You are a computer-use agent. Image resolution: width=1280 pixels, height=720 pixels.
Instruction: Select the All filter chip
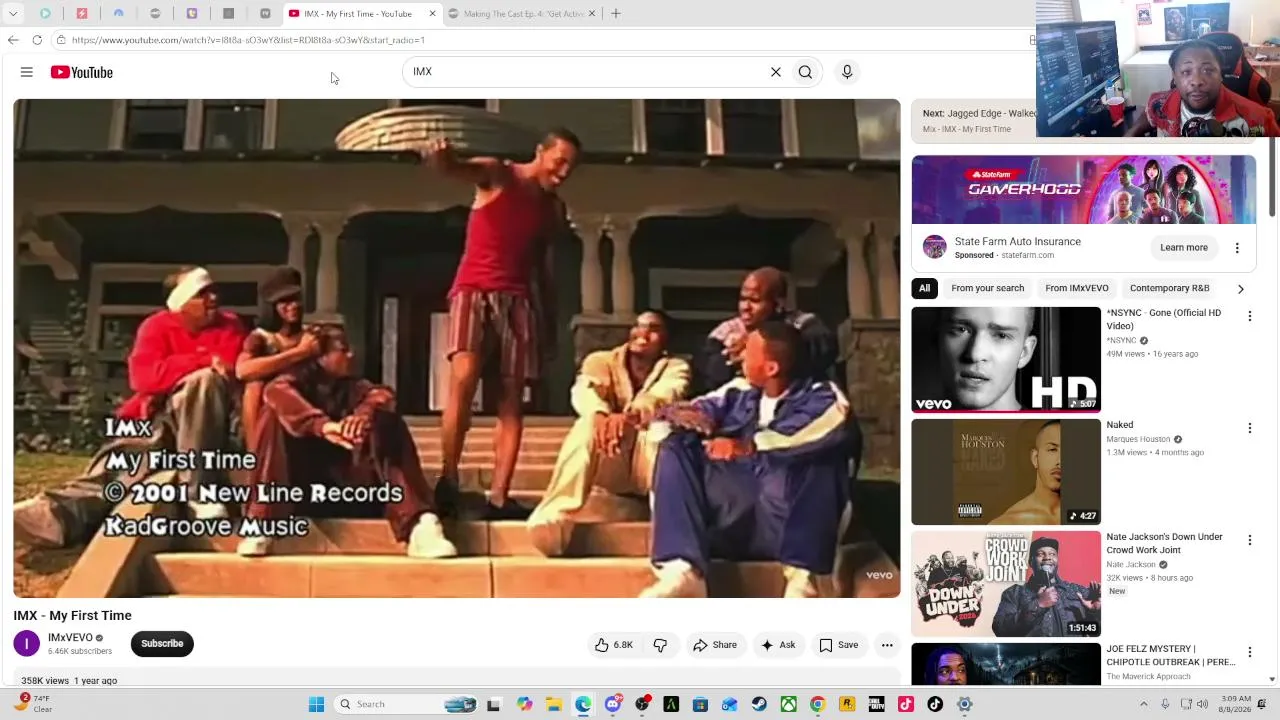[x=924, y=288]
